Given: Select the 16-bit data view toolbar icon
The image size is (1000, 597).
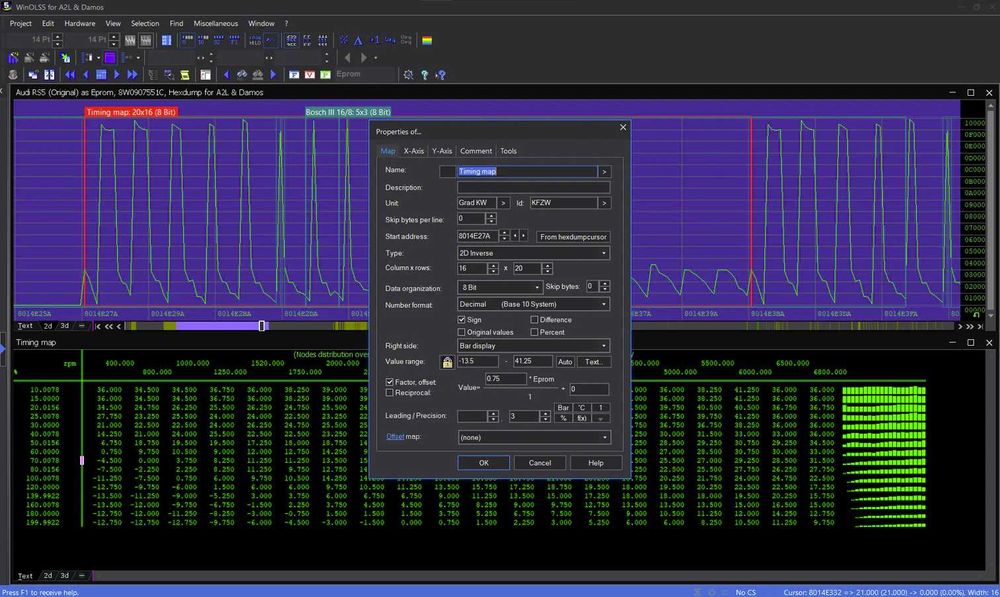Looking at the screenshot, I should (203, 40).
